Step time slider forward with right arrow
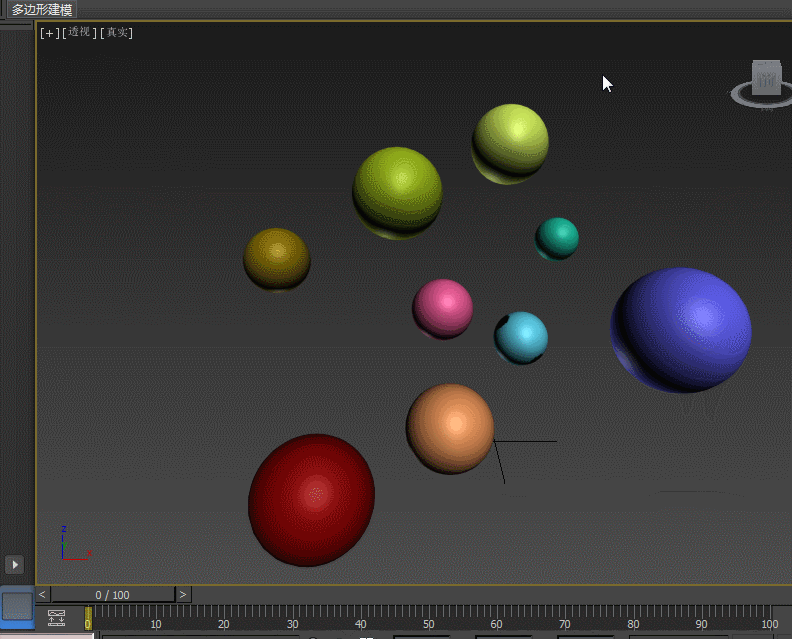This screenshot has height=639, width=792. (183, 594)
